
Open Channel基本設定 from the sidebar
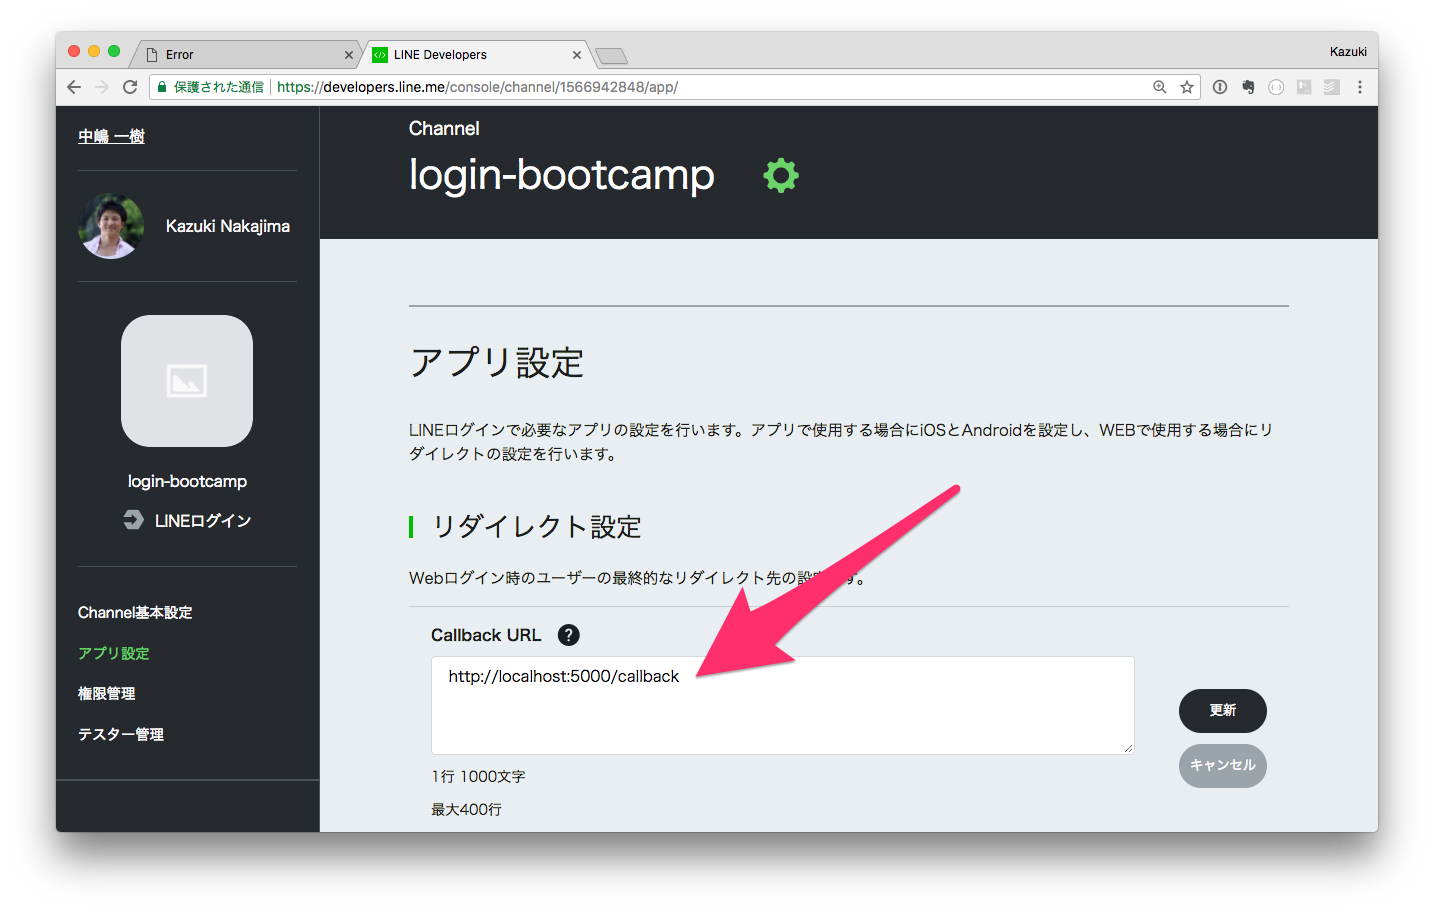(135, 612)
